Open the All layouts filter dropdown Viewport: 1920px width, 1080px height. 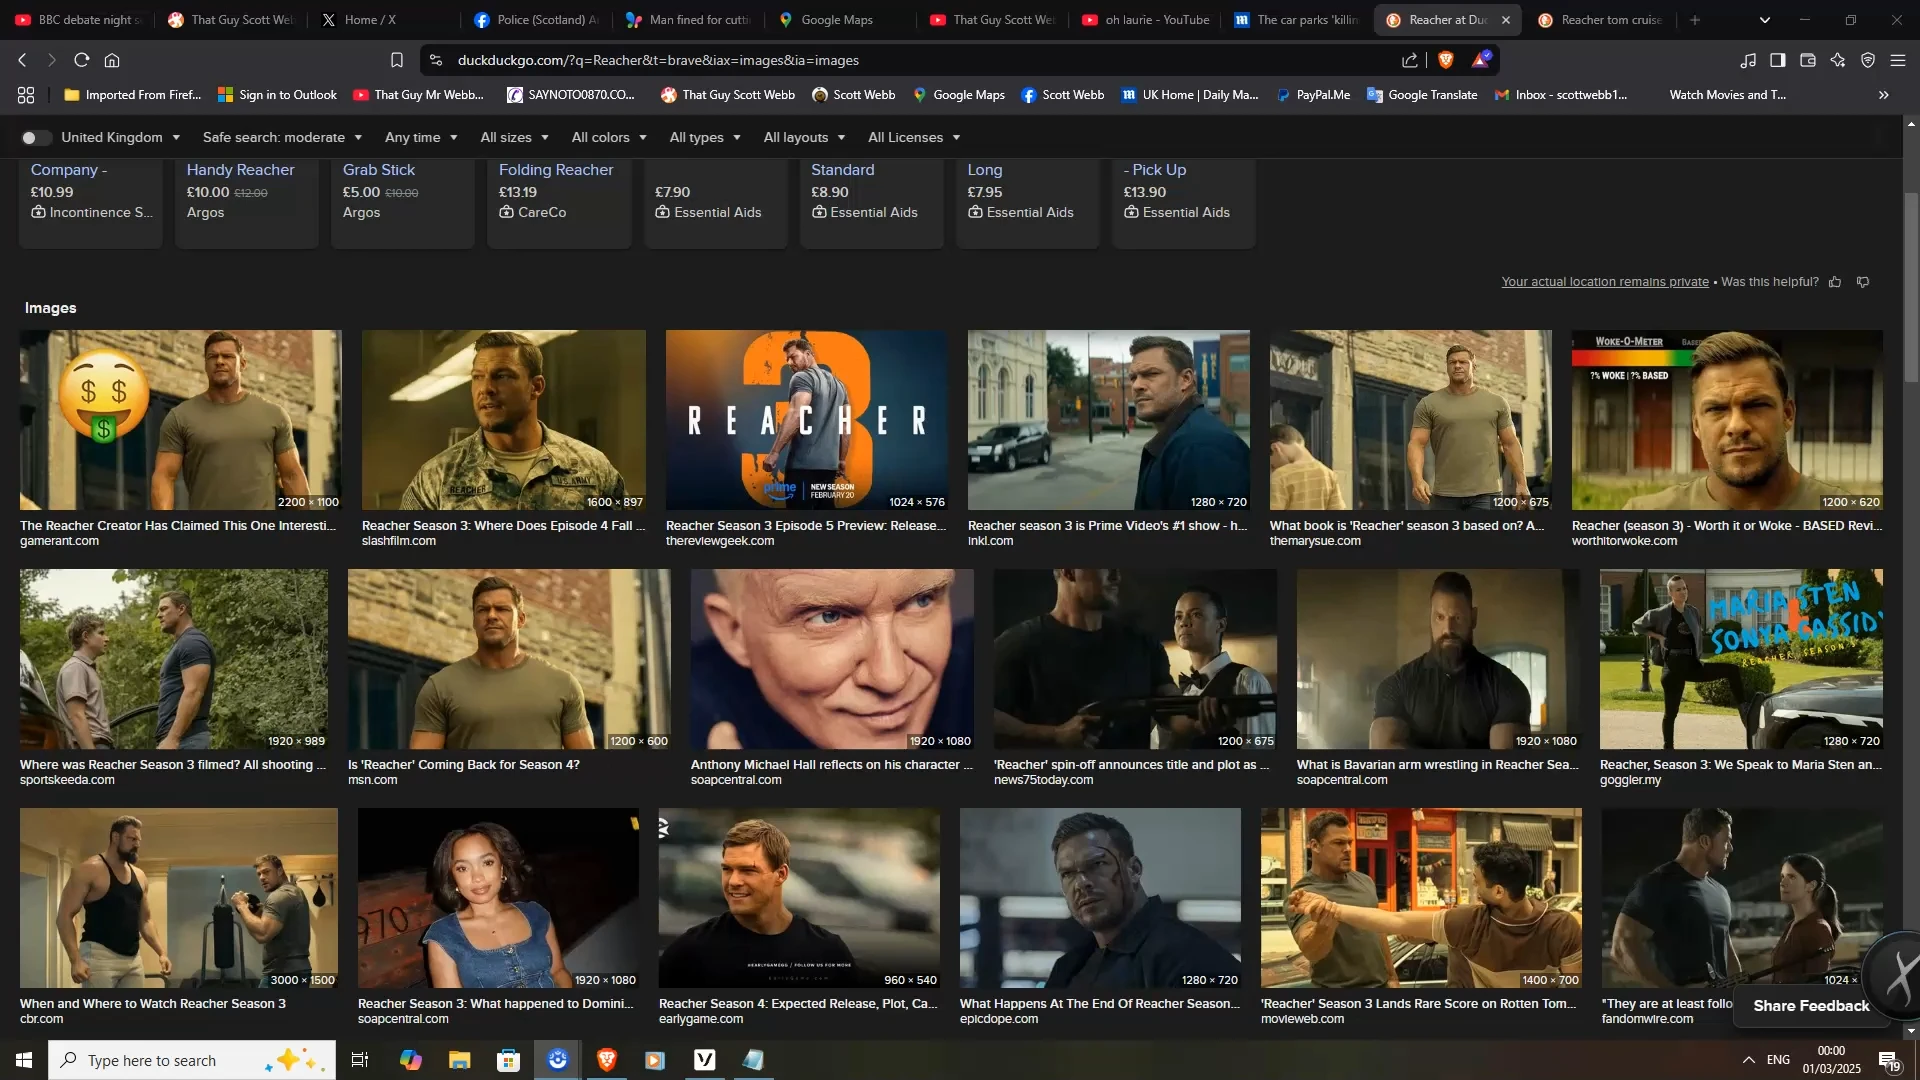[x=804, y=138]
